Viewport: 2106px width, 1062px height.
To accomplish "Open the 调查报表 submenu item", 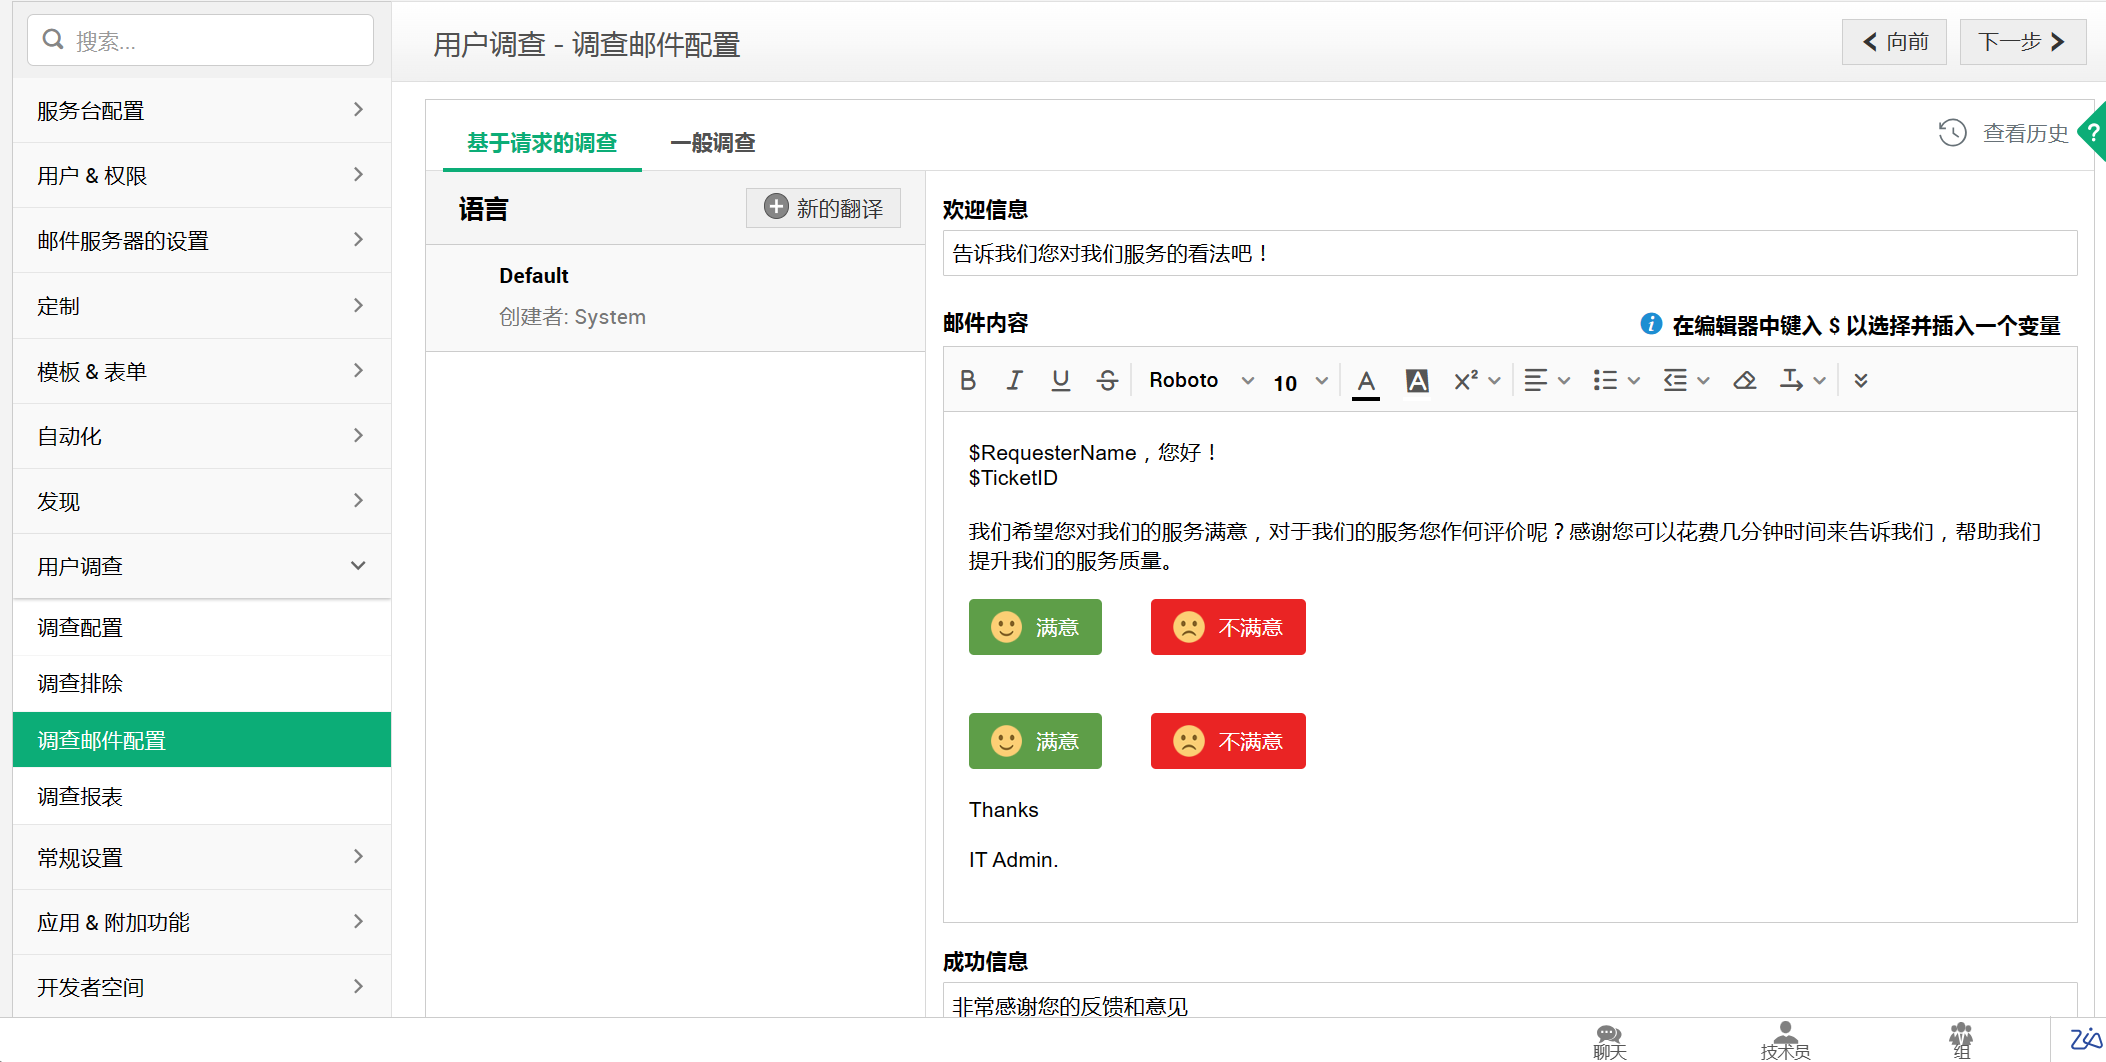I will 202,796.
